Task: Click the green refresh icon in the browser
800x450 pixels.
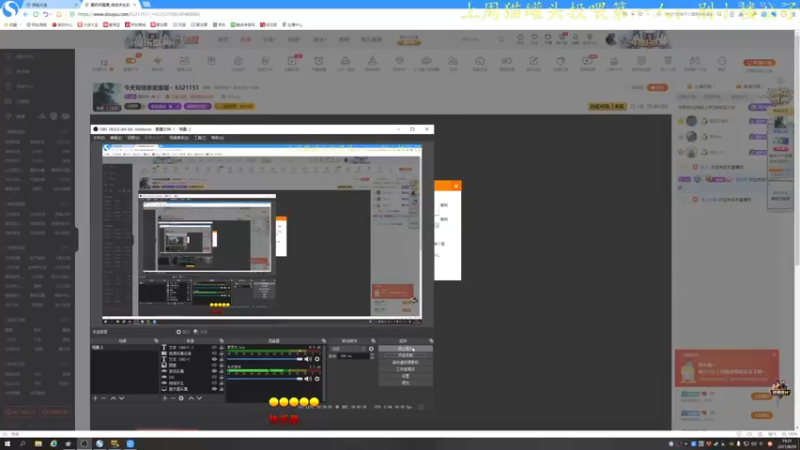Action: [35, 14]
